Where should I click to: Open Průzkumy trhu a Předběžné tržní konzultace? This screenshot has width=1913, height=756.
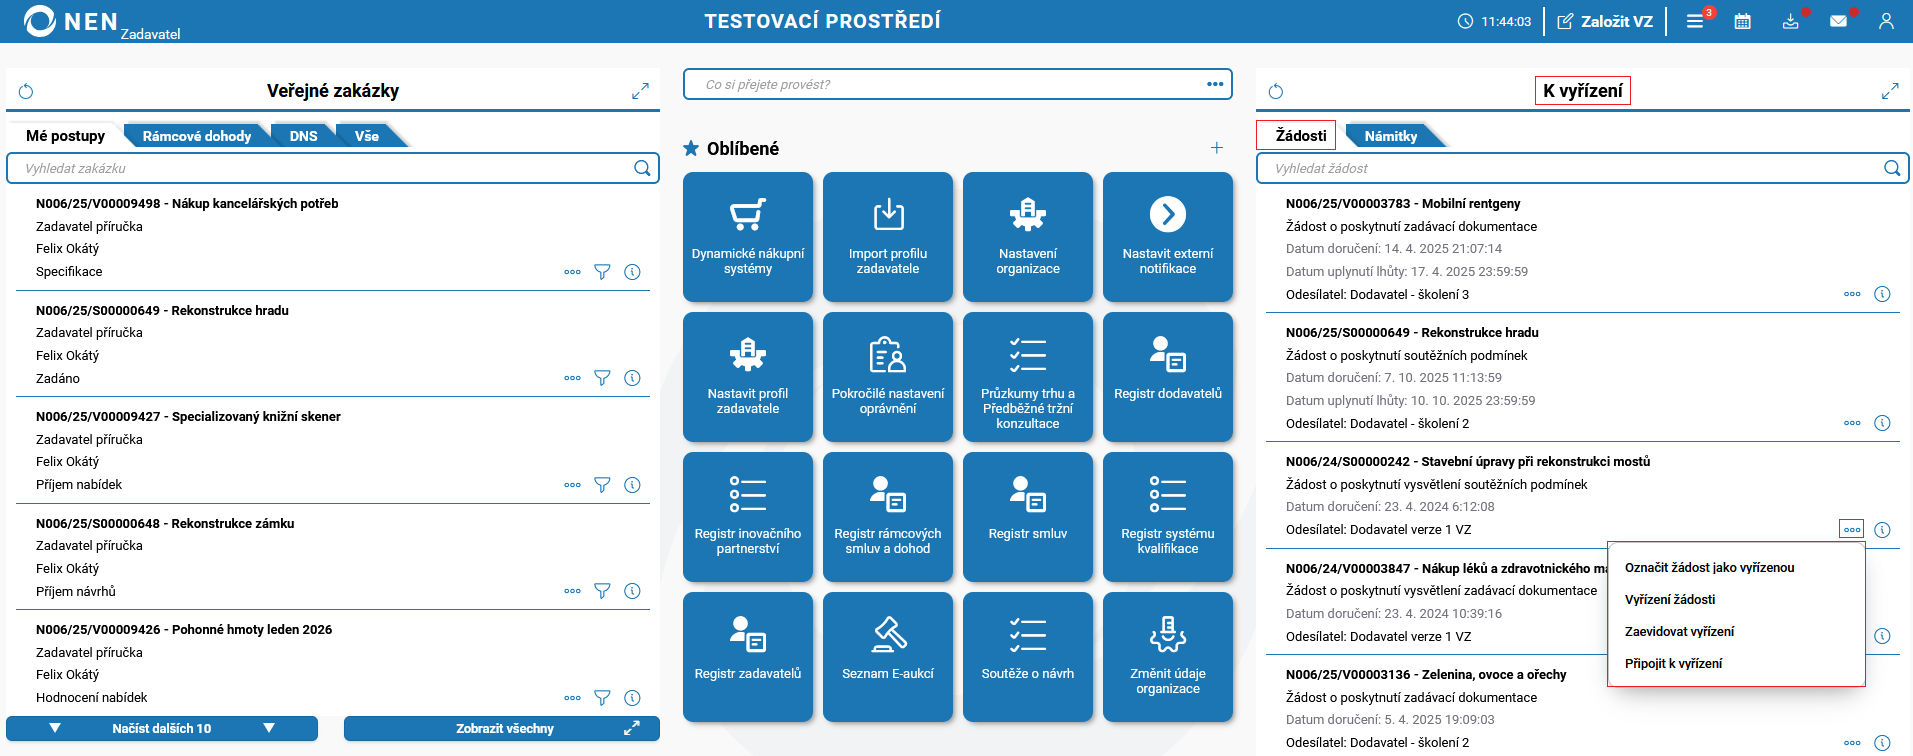(x=1028, y=377)
